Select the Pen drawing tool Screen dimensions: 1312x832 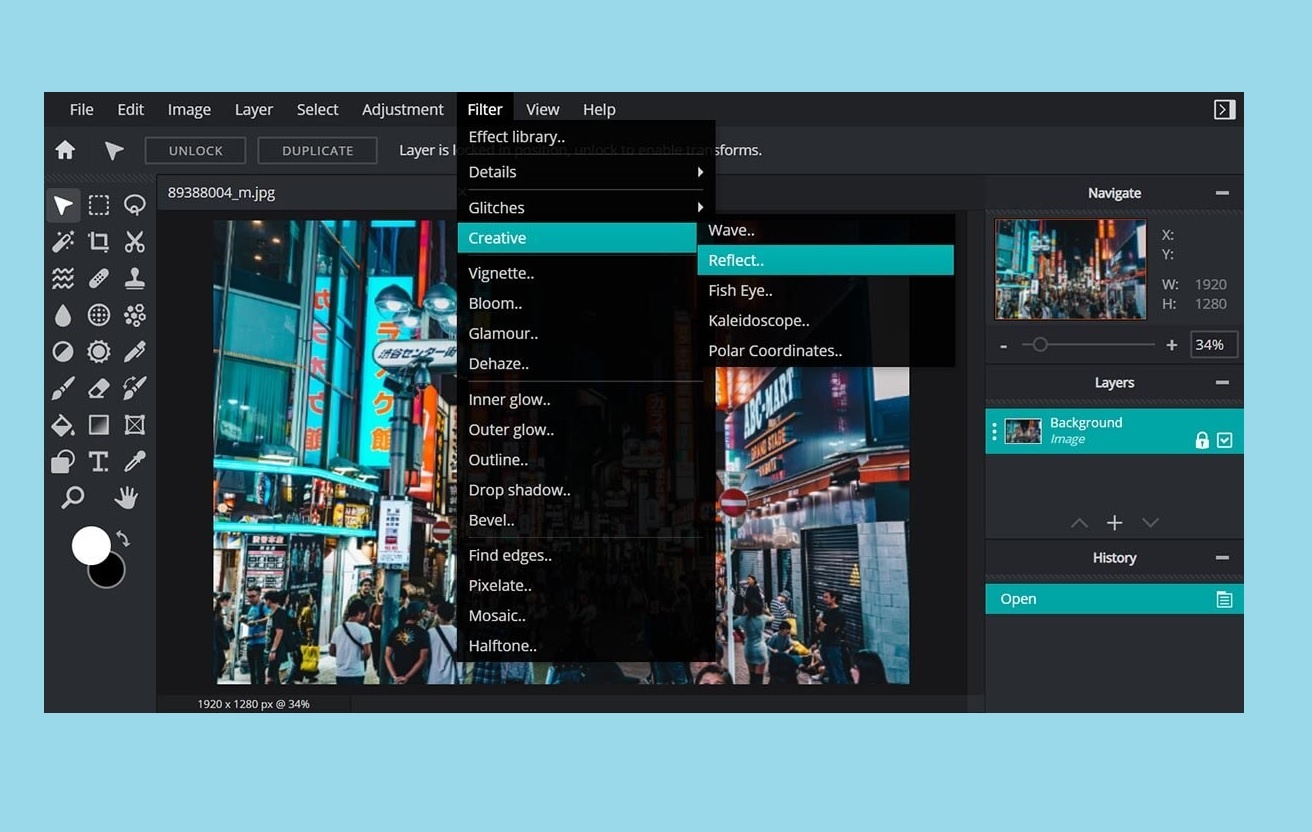[135, 352]
